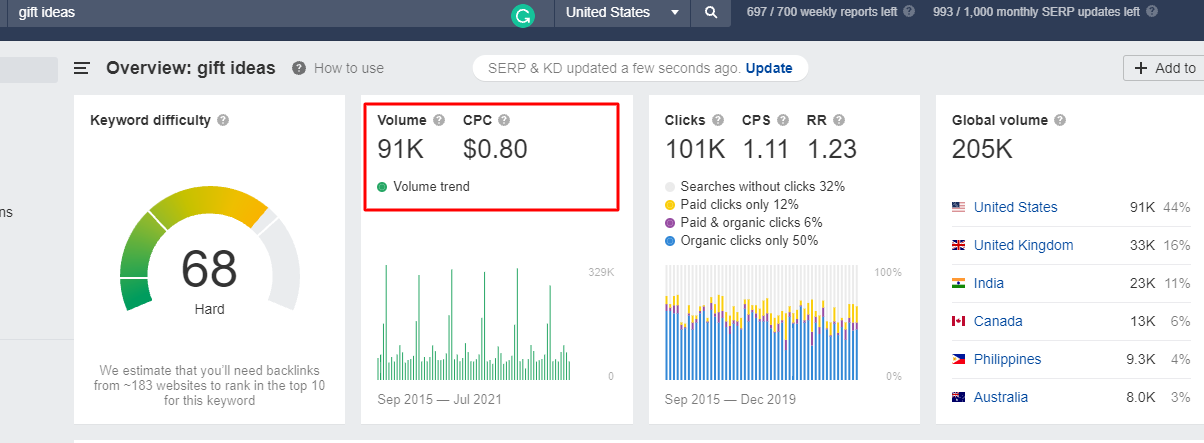Click the gift ideas search field

pyautogui.click(x=250, y=13)
